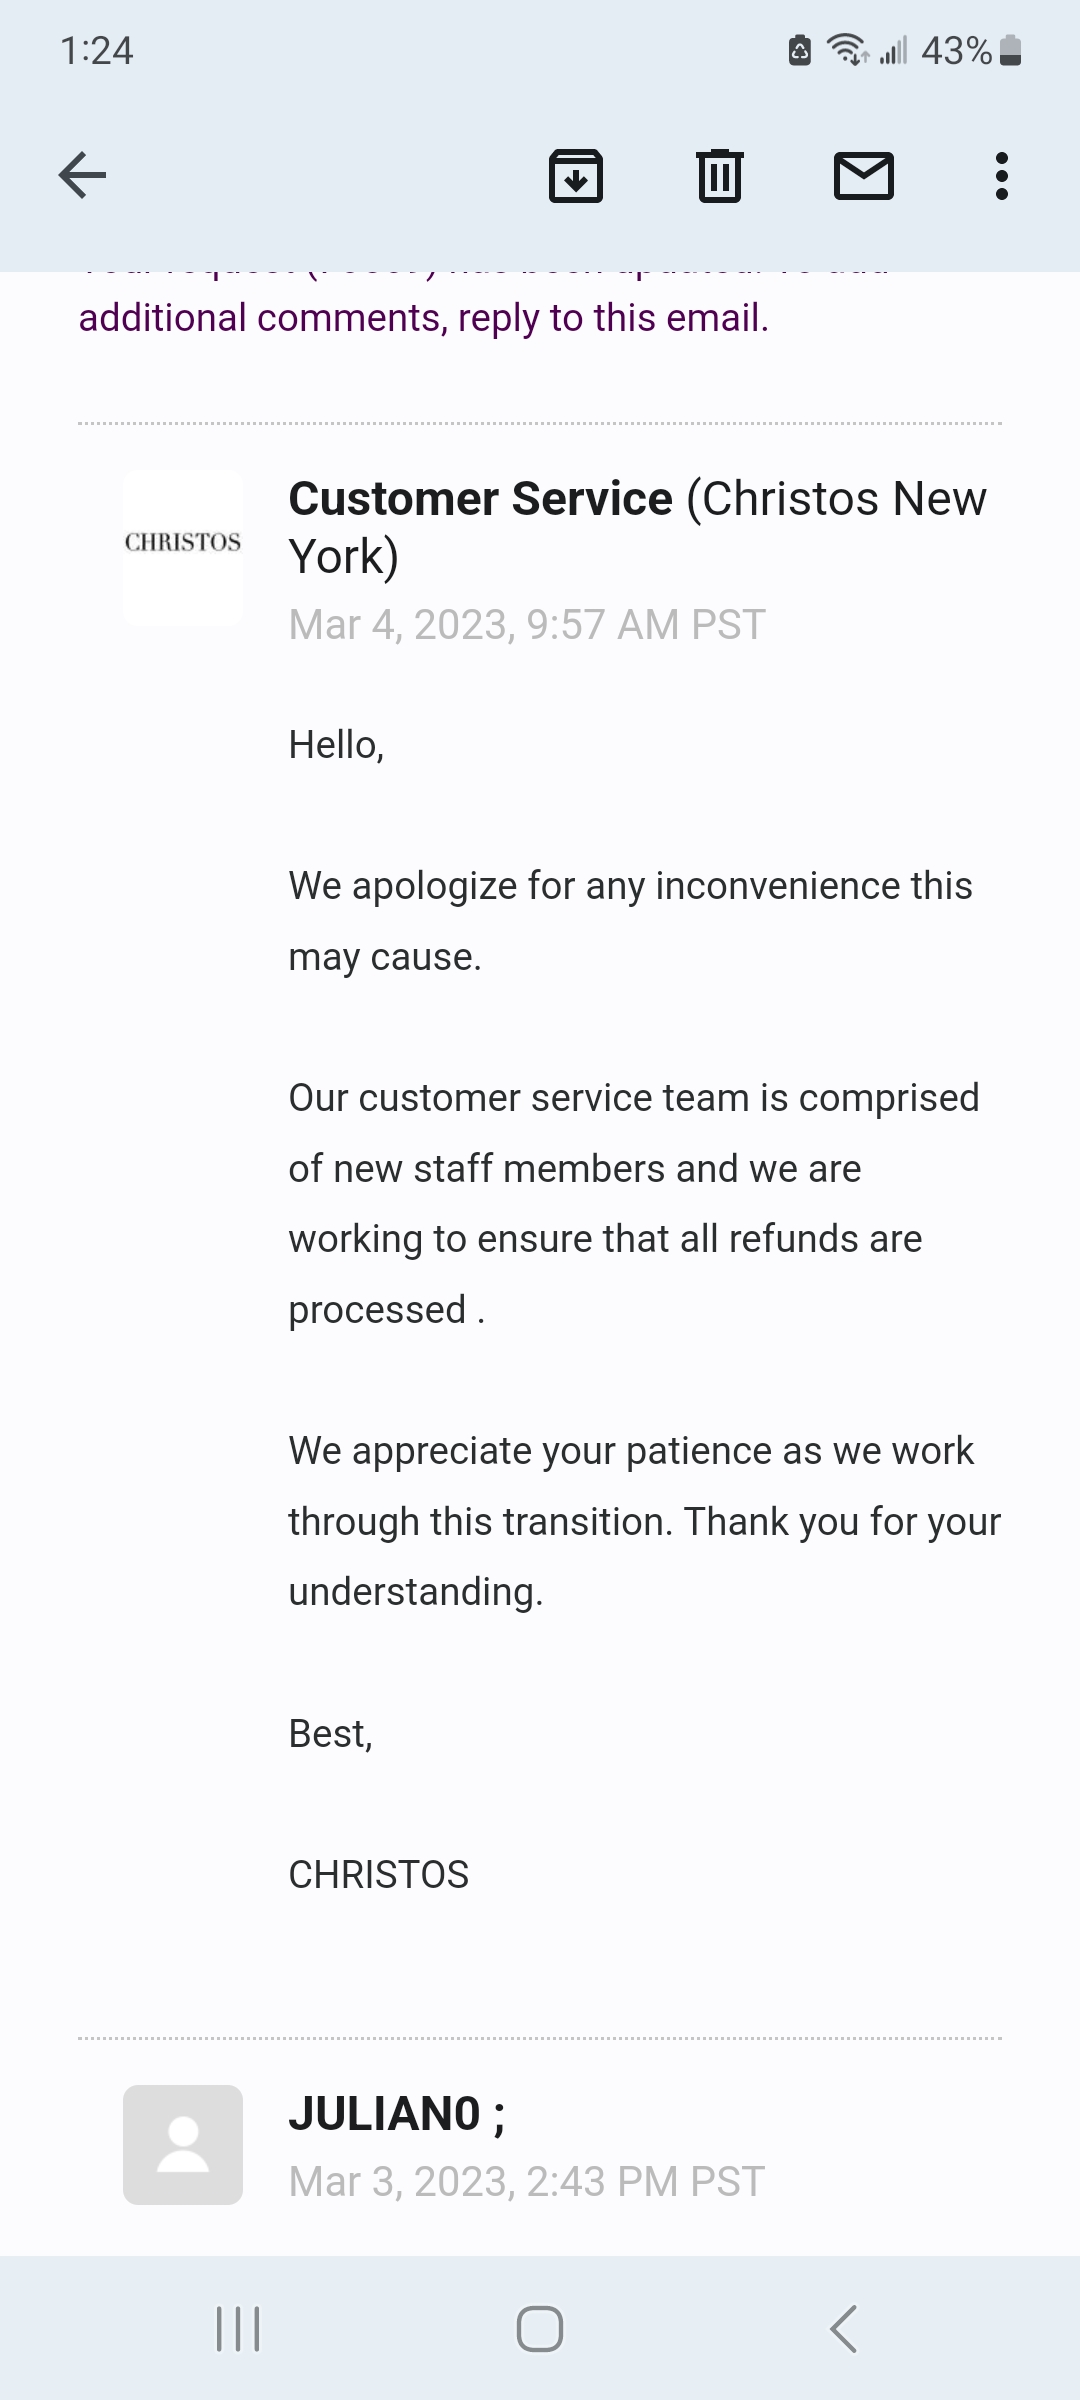Tap the Customer Service sender name
The height and width of the screenshot is (2400, 1080).
point(480,499)
